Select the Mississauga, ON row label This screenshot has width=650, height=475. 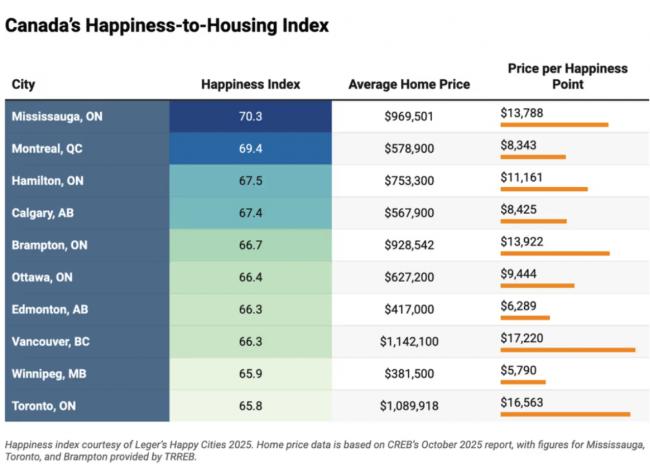coord(56,116)
